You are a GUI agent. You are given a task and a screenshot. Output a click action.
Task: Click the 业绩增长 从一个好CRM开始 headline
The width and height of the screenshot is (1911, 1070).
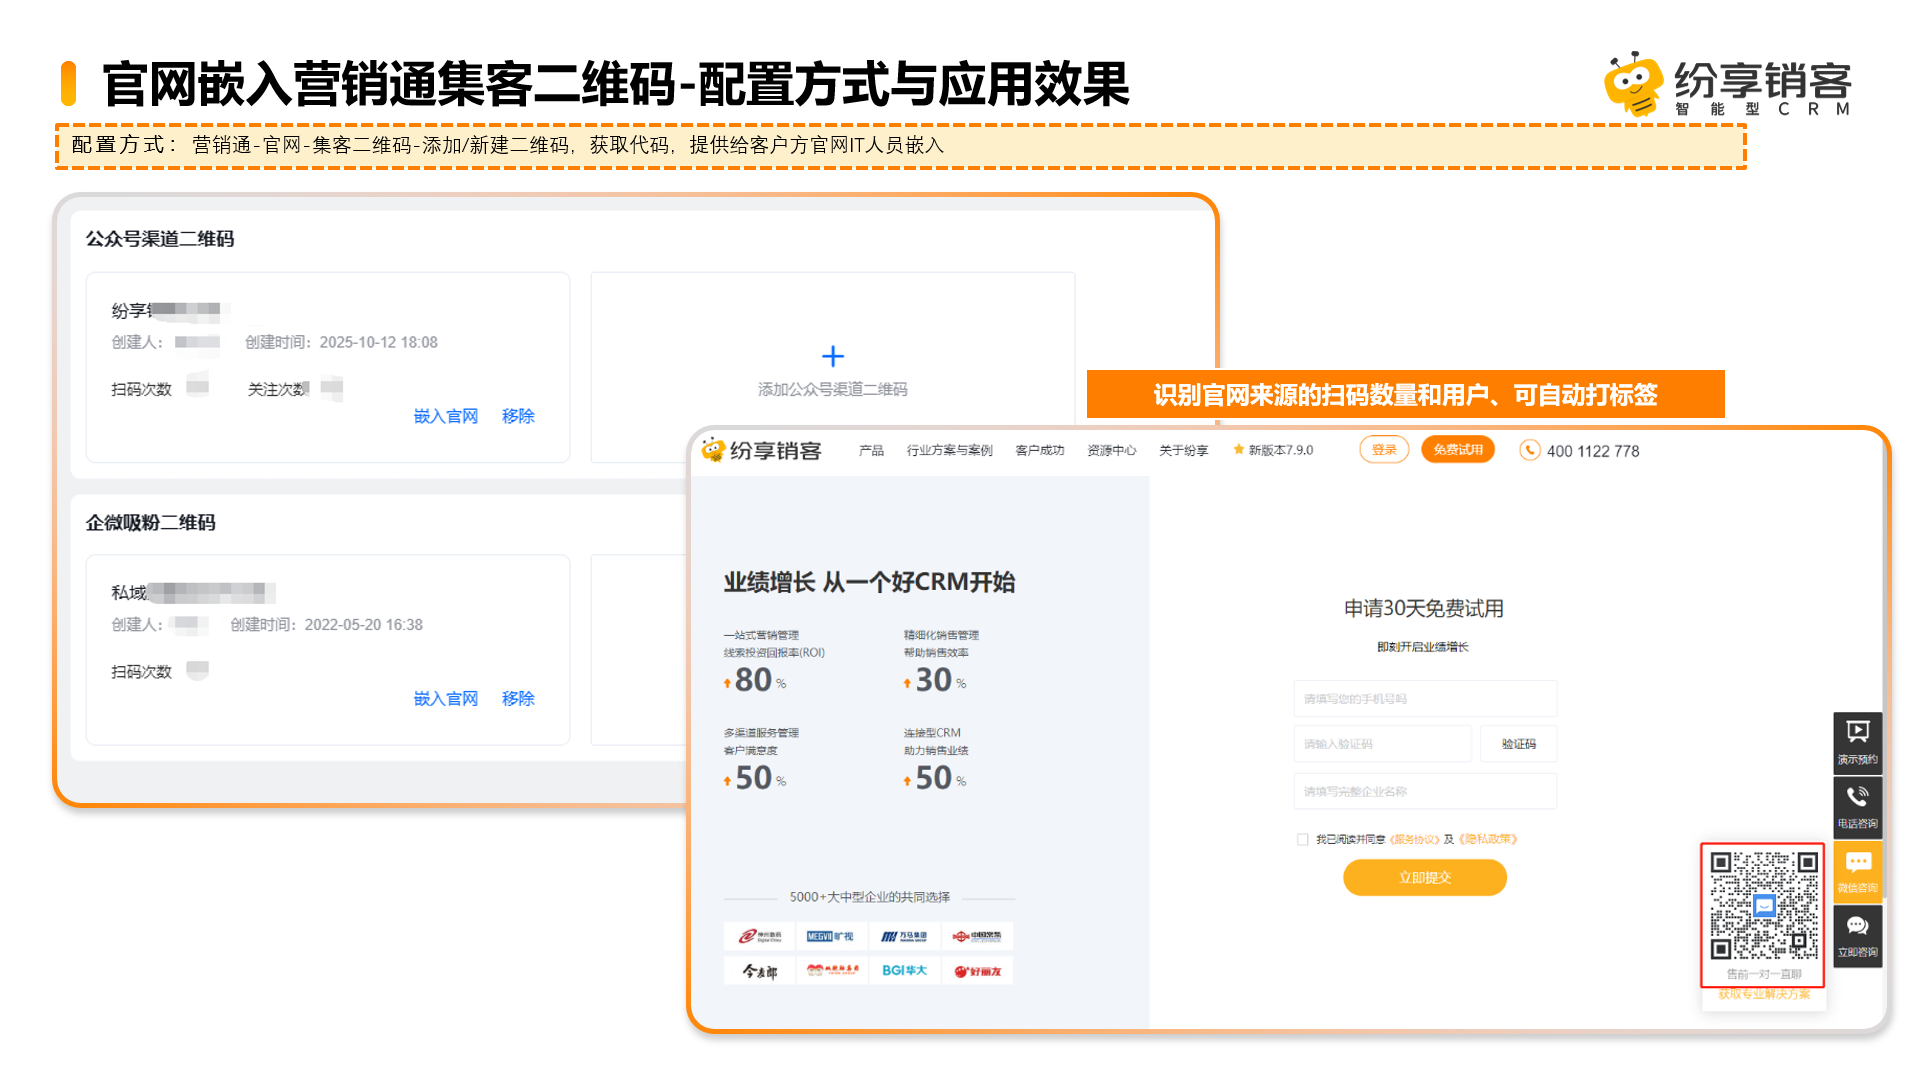coord(869,582)
